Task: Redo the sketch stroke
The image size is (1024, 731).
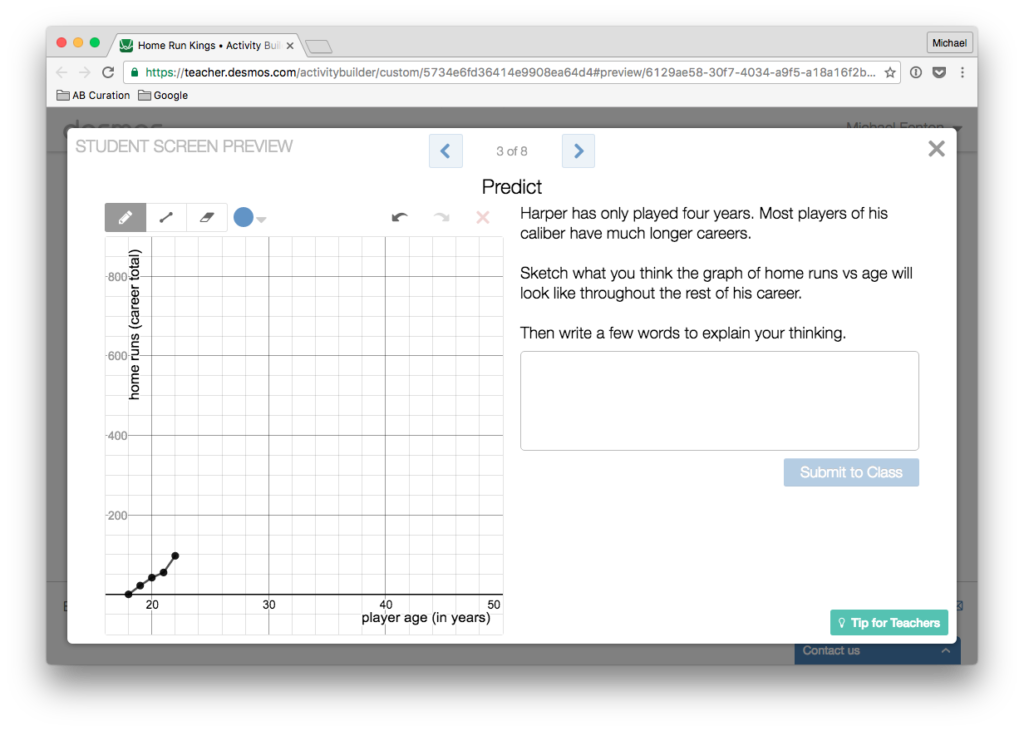Action: [441, 218]
